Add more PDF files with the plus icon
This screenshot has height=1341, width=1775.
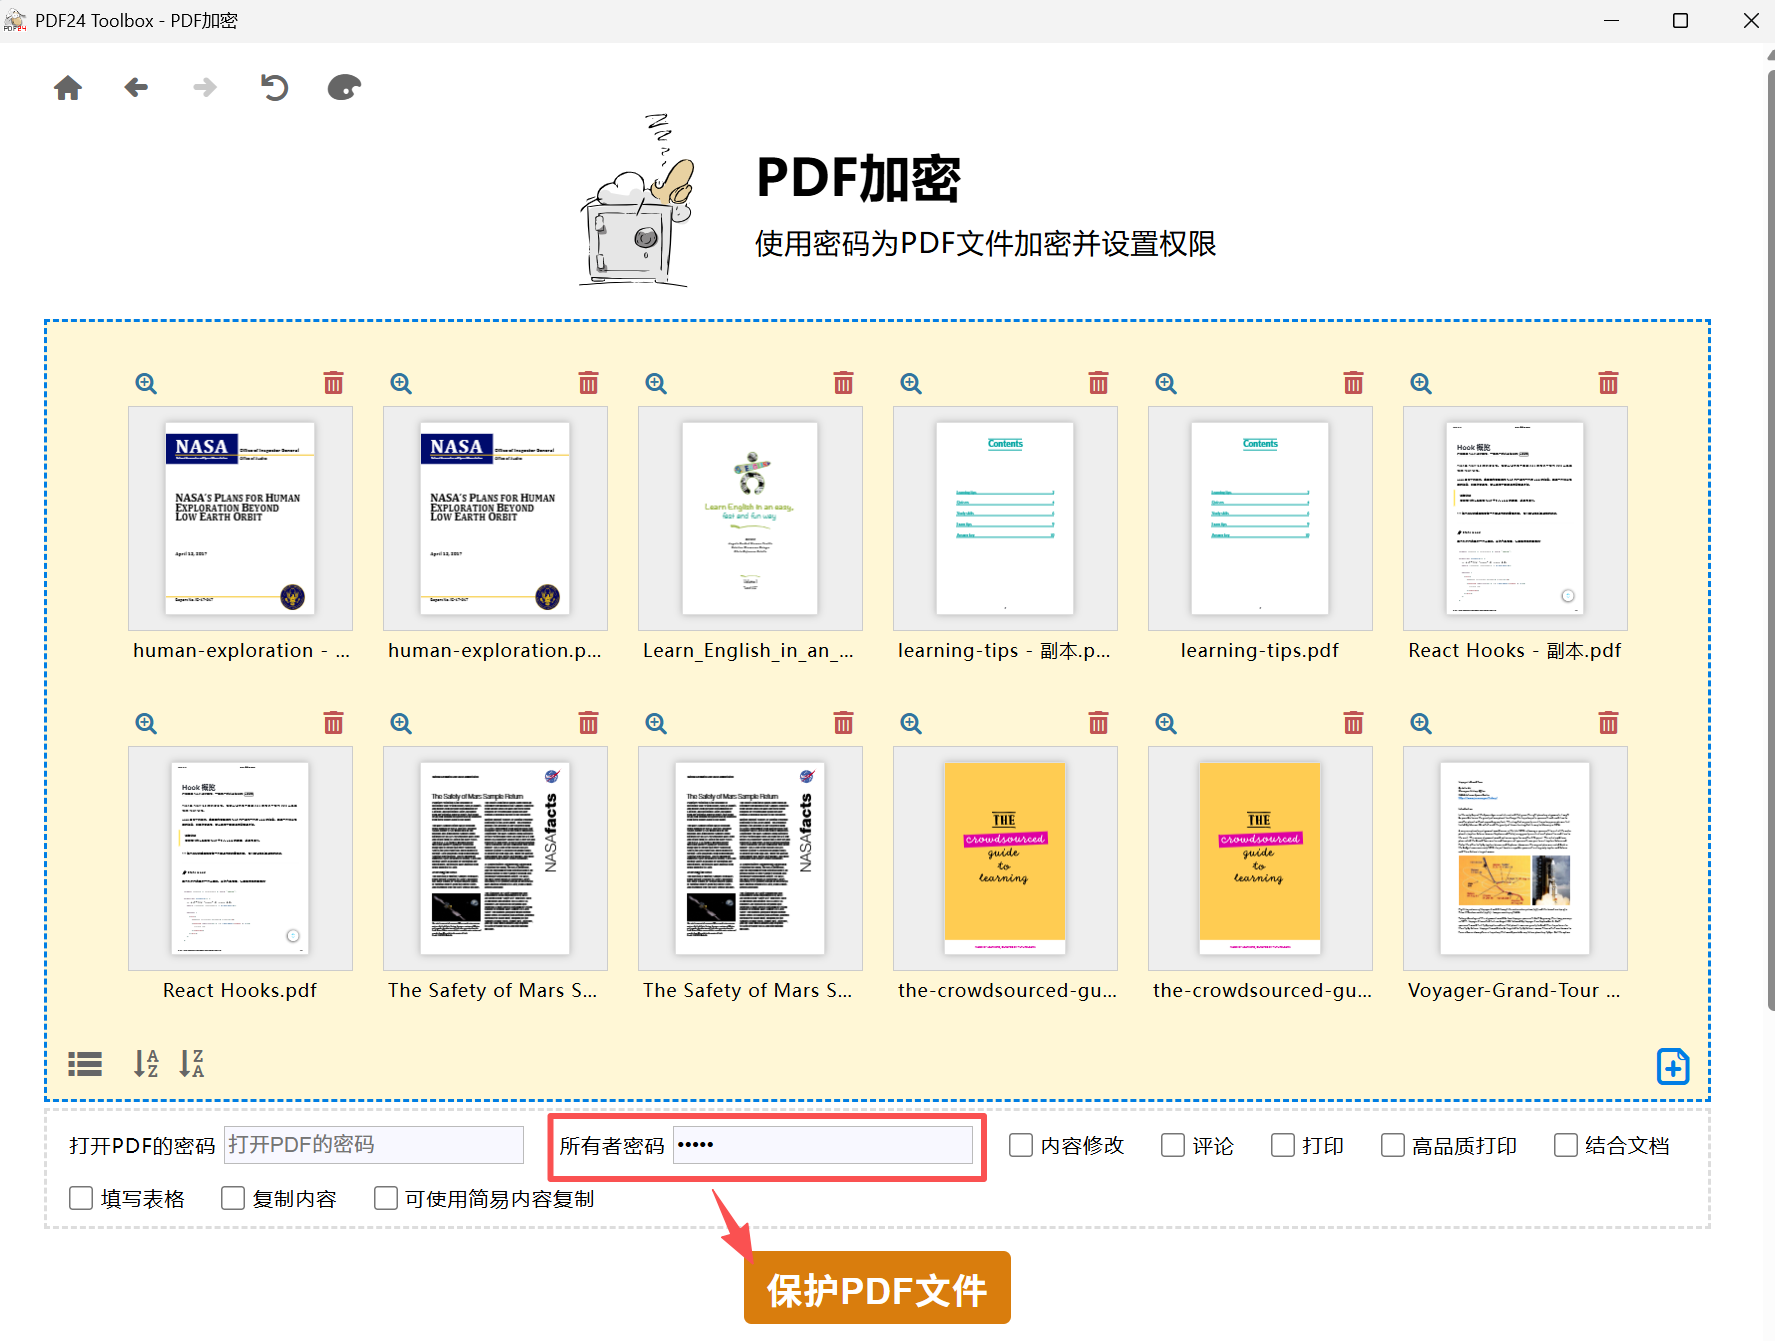pyautogui.click(x=1672, y=1066)
